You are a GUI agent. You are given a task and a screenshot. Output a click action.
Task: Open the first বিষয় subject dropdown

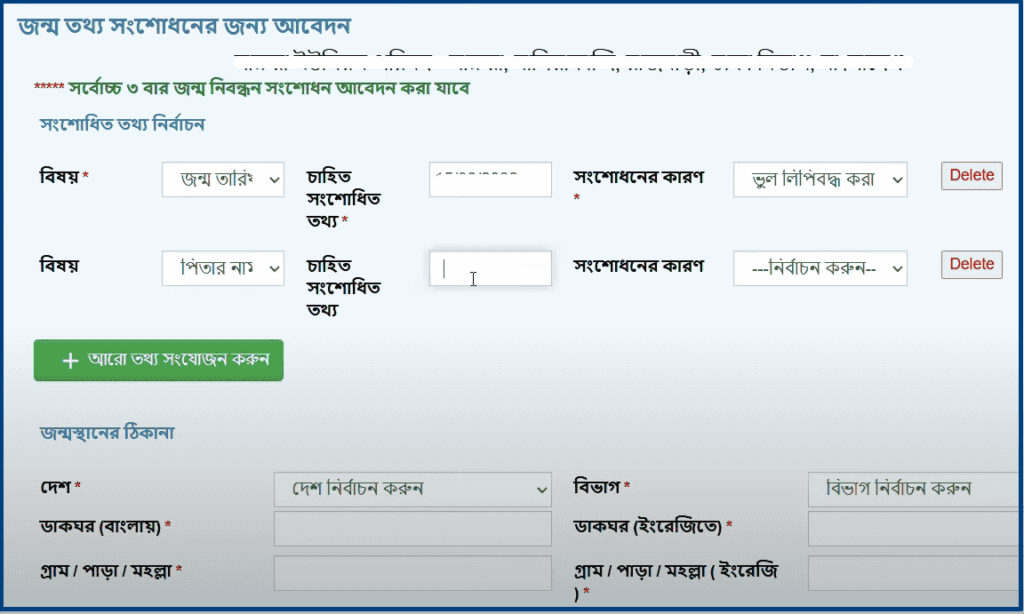point(222,179)
